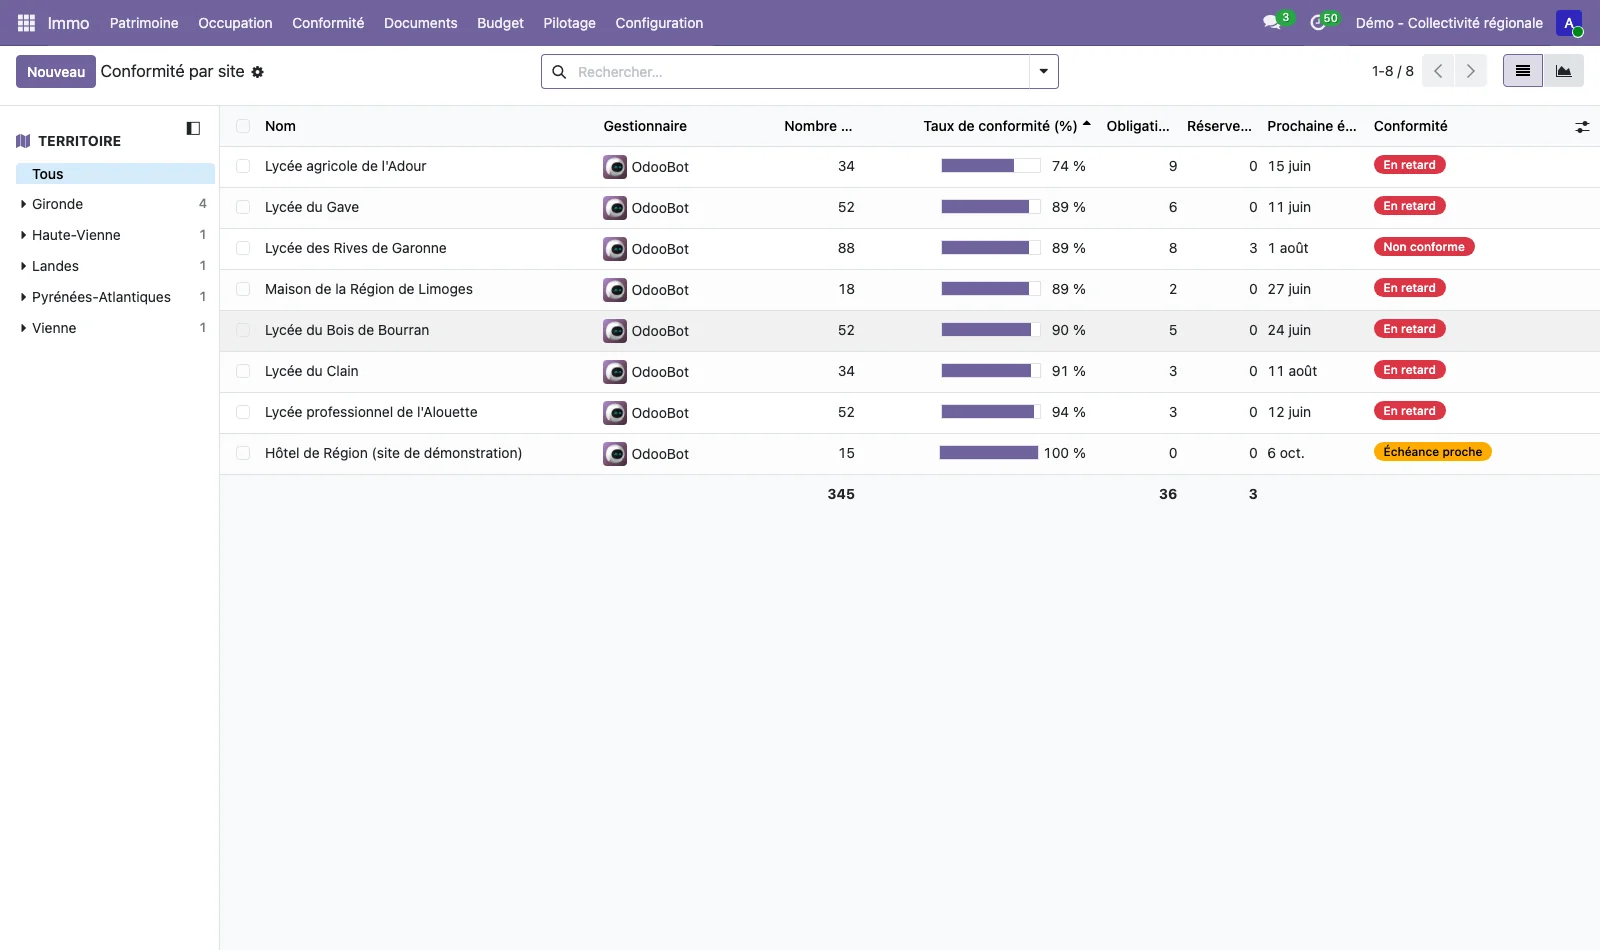1600x950 pixels.
Task: Open the search options dropdown arrow
Action: pos(1043,72)
